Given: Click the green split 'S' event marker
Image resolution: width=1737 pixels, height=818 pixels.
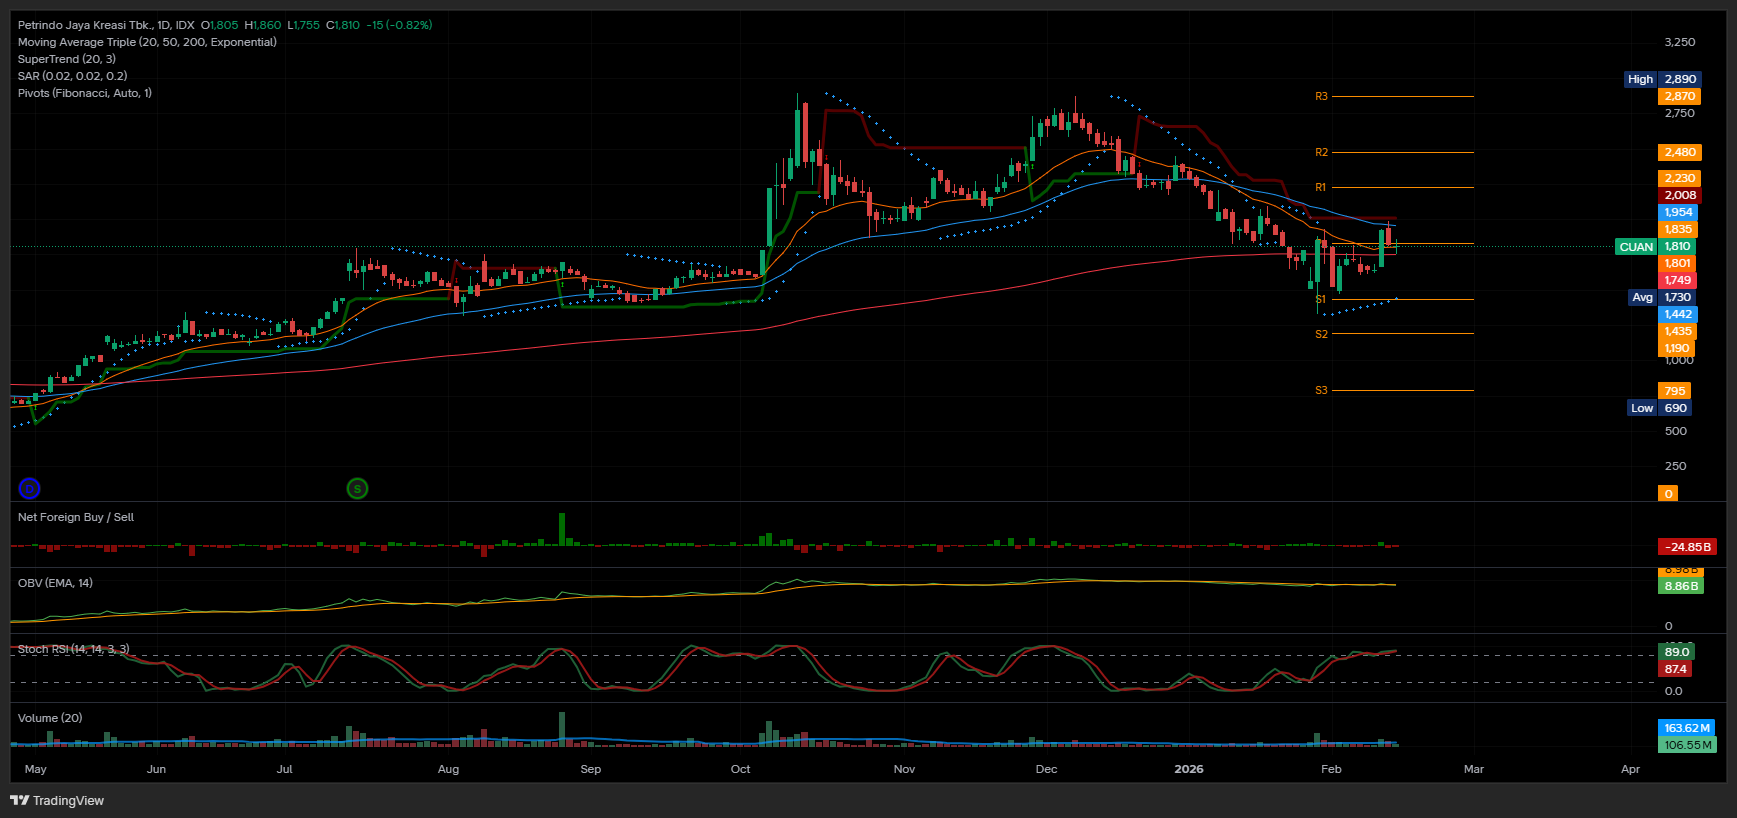Looking at the screenshot, I should [357, 488].
